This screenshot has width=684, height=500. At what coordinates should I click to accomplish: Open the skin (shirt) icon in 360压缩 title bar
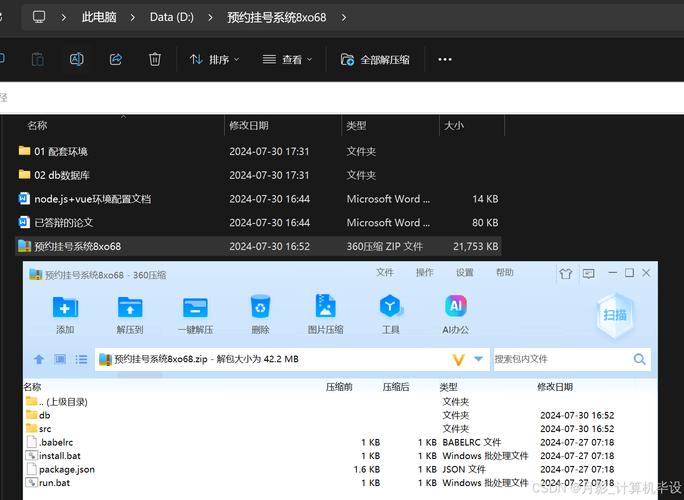[x=566, y=274]
